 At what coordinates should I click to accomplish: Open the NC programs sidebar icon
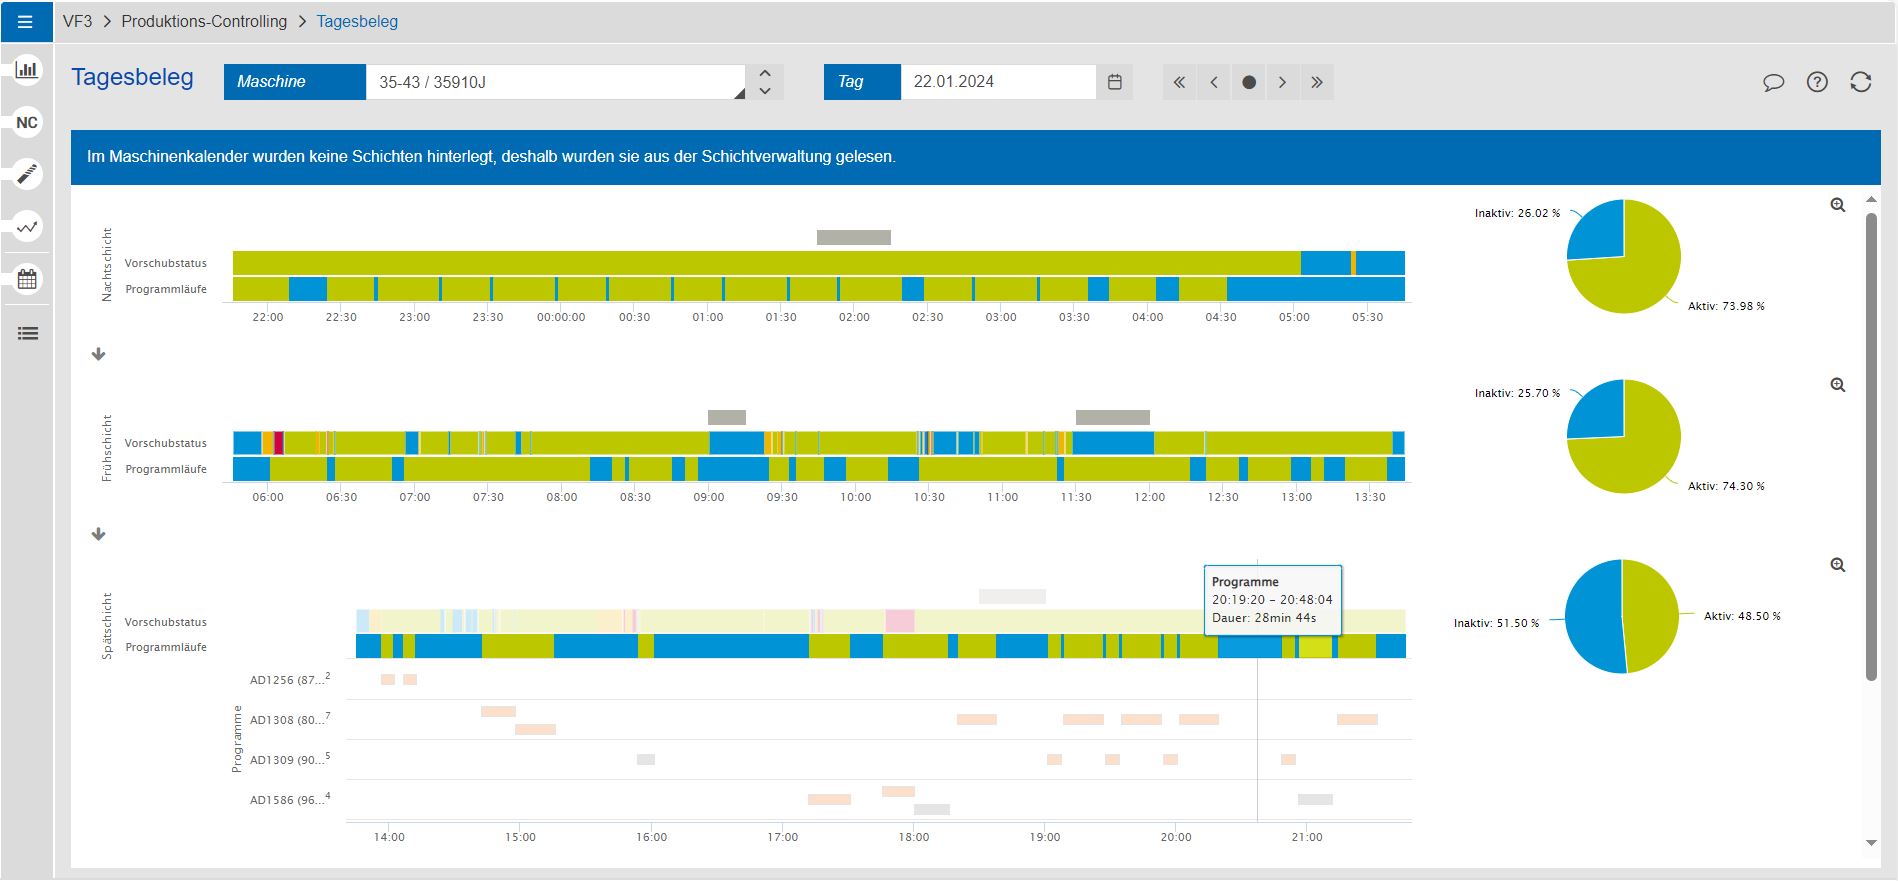27,123
